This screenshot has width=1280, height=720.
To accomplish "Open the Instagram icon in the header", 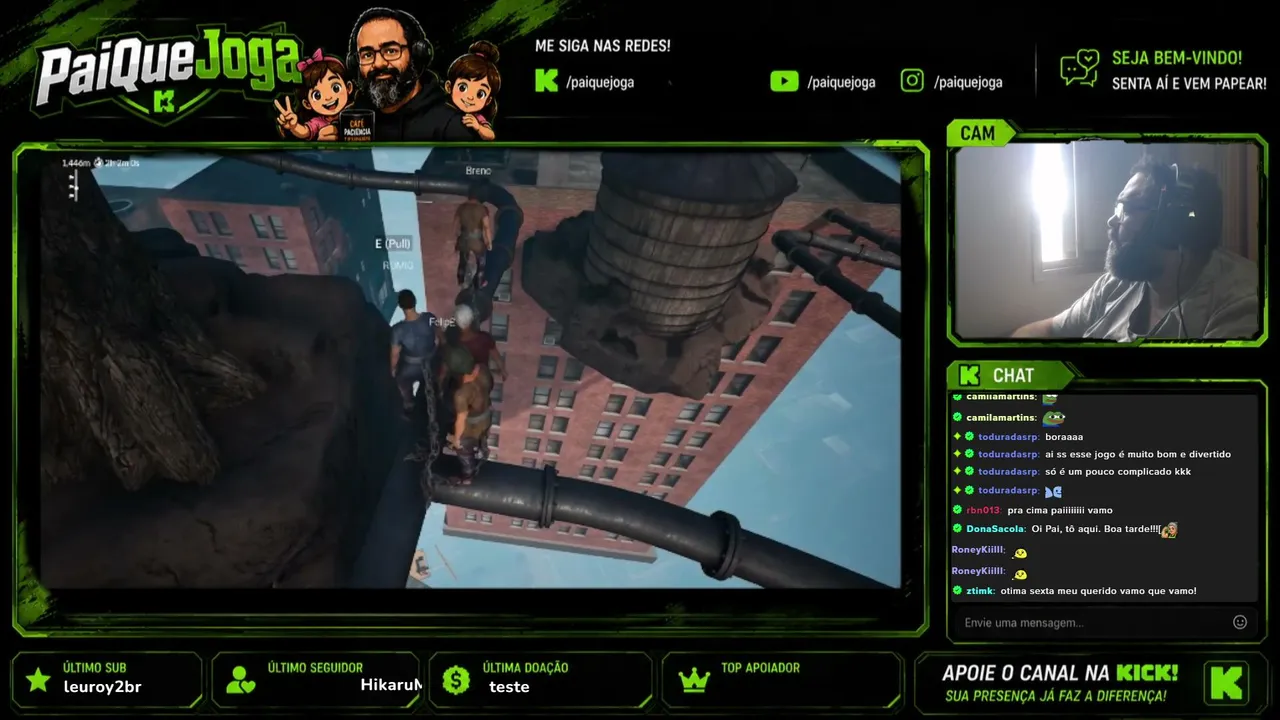I will click(x=912, y=81).
